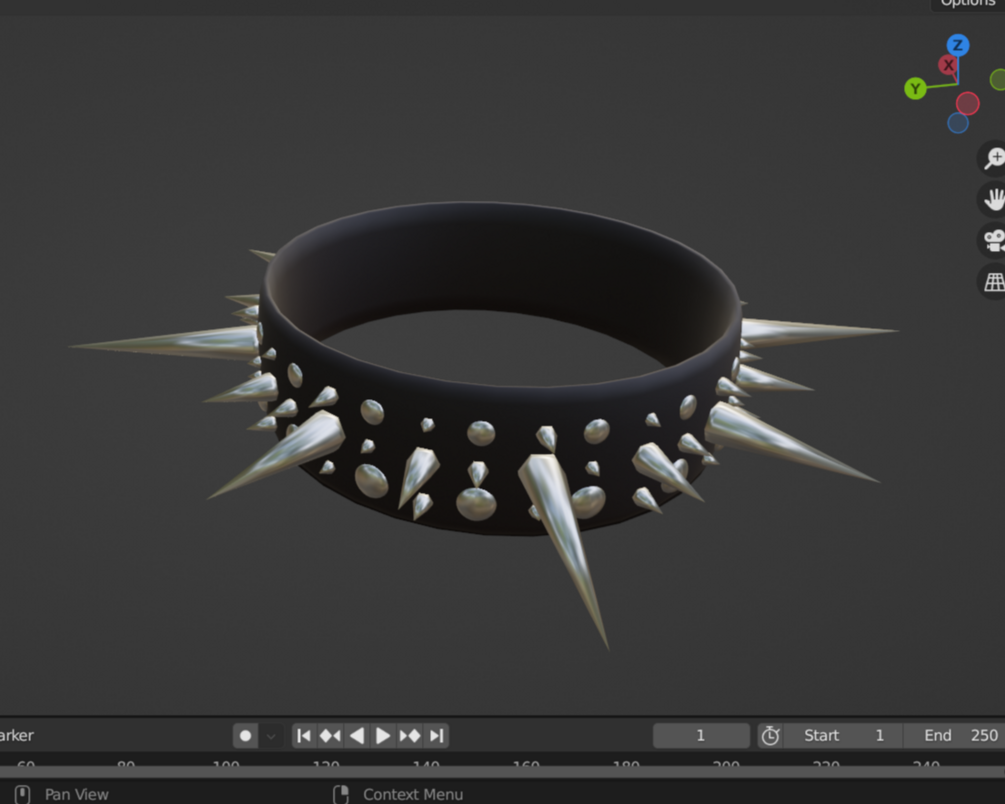
Task: Click the zoom view magnifier icon
Action: pos(993,158)
